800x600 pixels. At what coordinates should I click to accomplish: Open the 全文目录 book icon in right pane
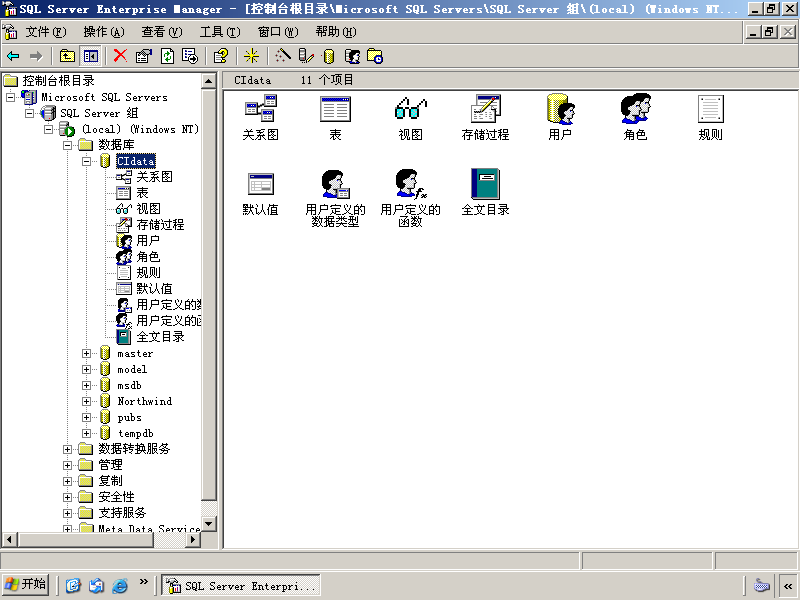(485, 184)
